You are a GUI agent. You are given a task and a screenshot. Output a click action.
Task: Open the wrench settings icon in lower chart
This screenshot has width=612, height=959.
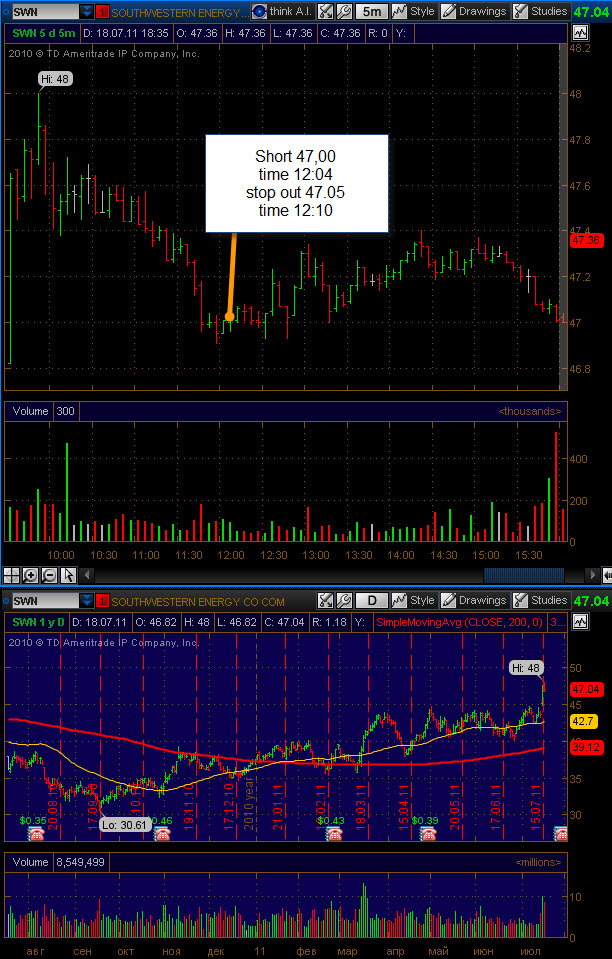(x=344, y=601)
